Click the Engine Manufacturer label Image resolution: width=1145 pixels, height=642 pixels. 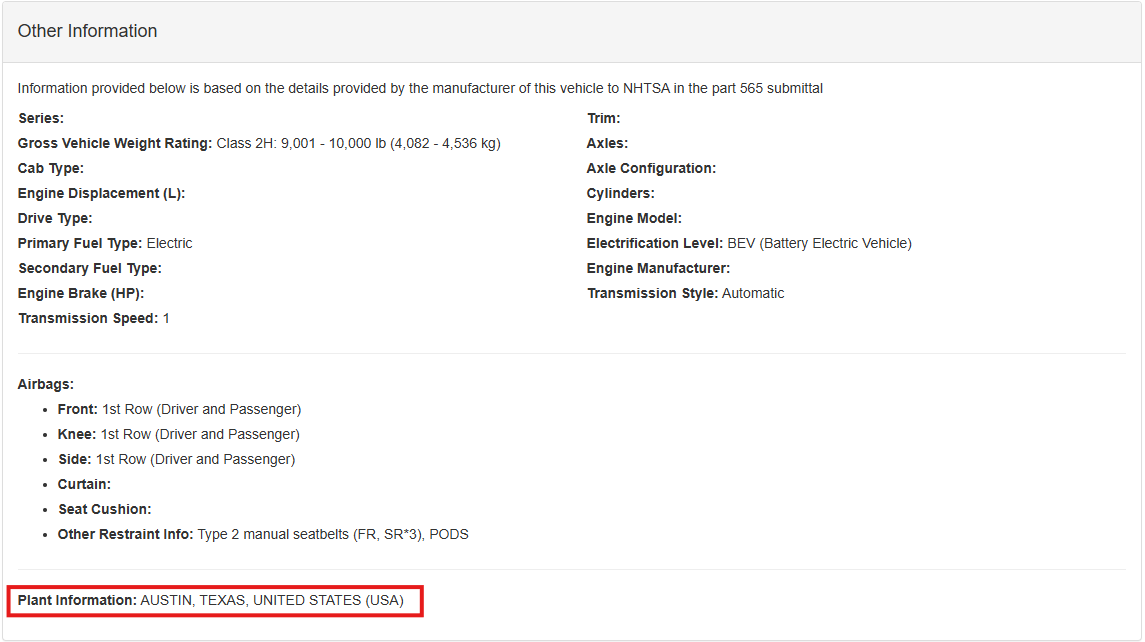658,268
